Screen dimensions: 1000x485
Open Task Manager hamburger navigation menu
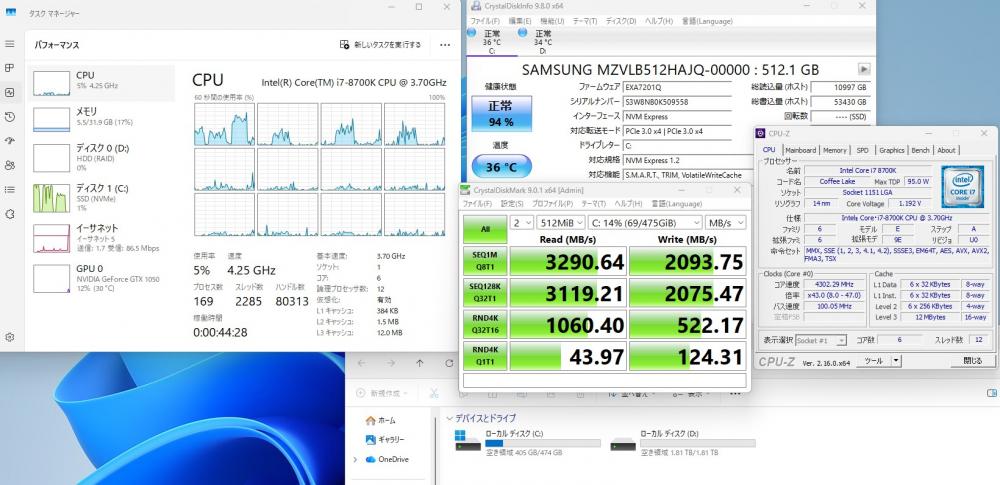(x=10, y=44)
